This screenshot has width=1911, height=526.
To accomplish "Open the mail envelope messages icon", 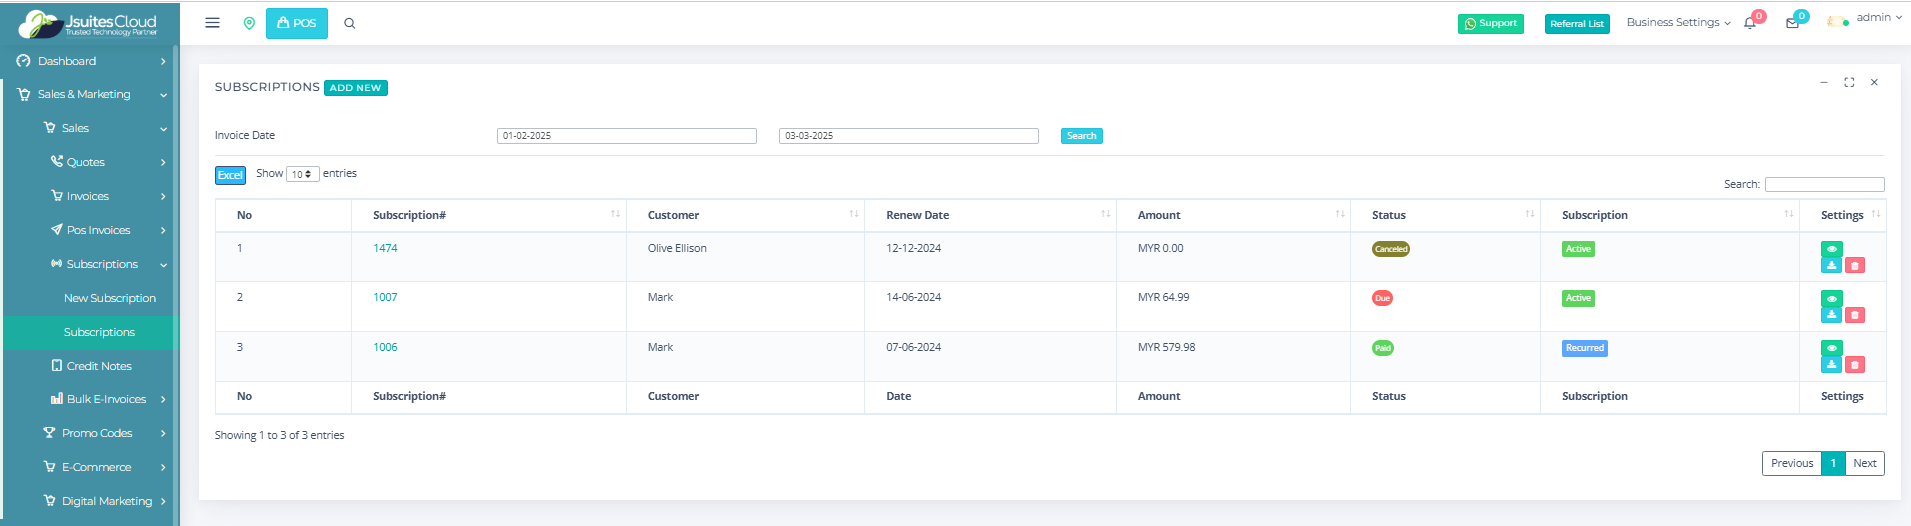I will click(1792, 23).
